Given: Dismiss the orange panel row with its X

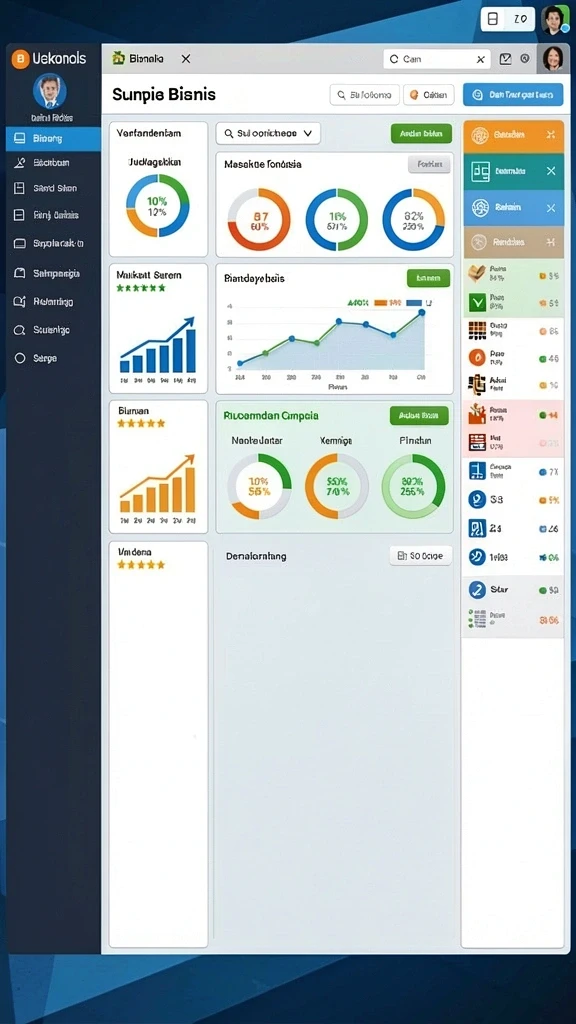Looking at the screenshot, I should tap(551, 135).
